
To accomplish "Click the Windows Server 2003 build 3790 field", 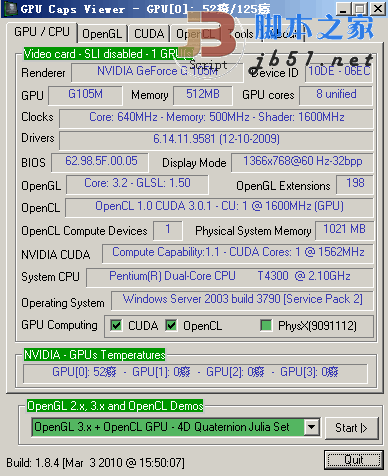I will pos(242,300).
